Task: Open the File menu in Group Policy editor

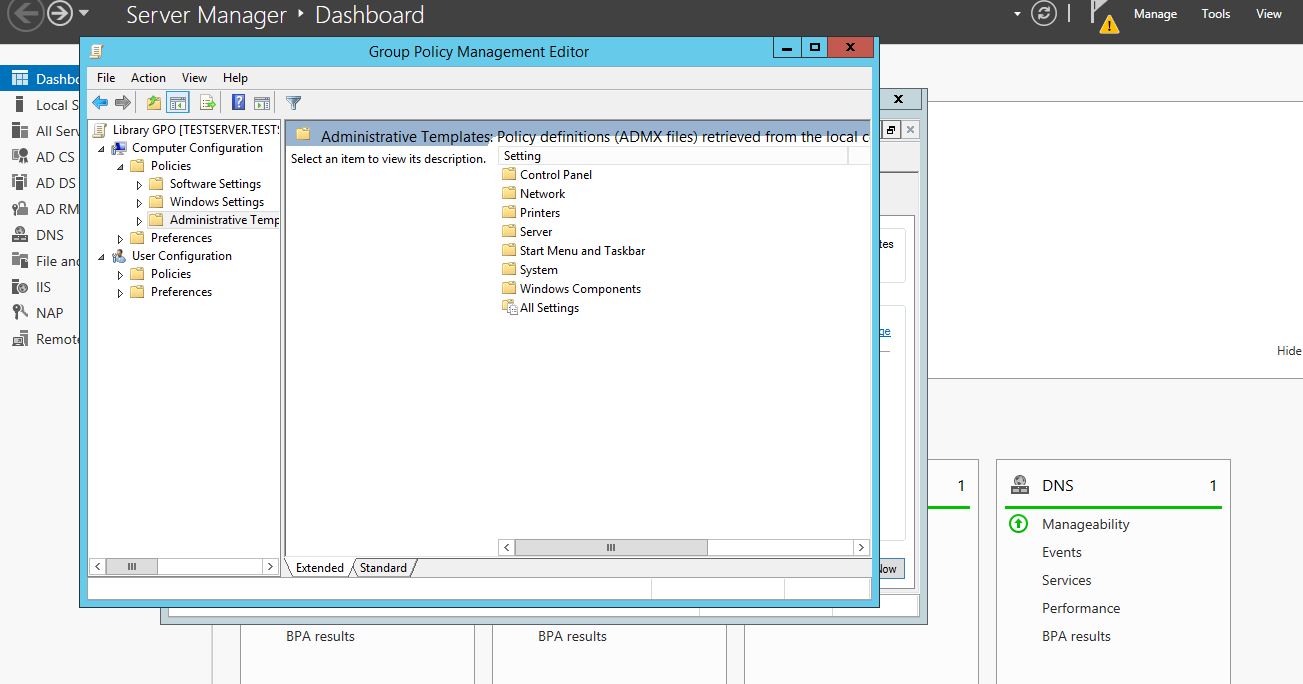Action: 106,78
